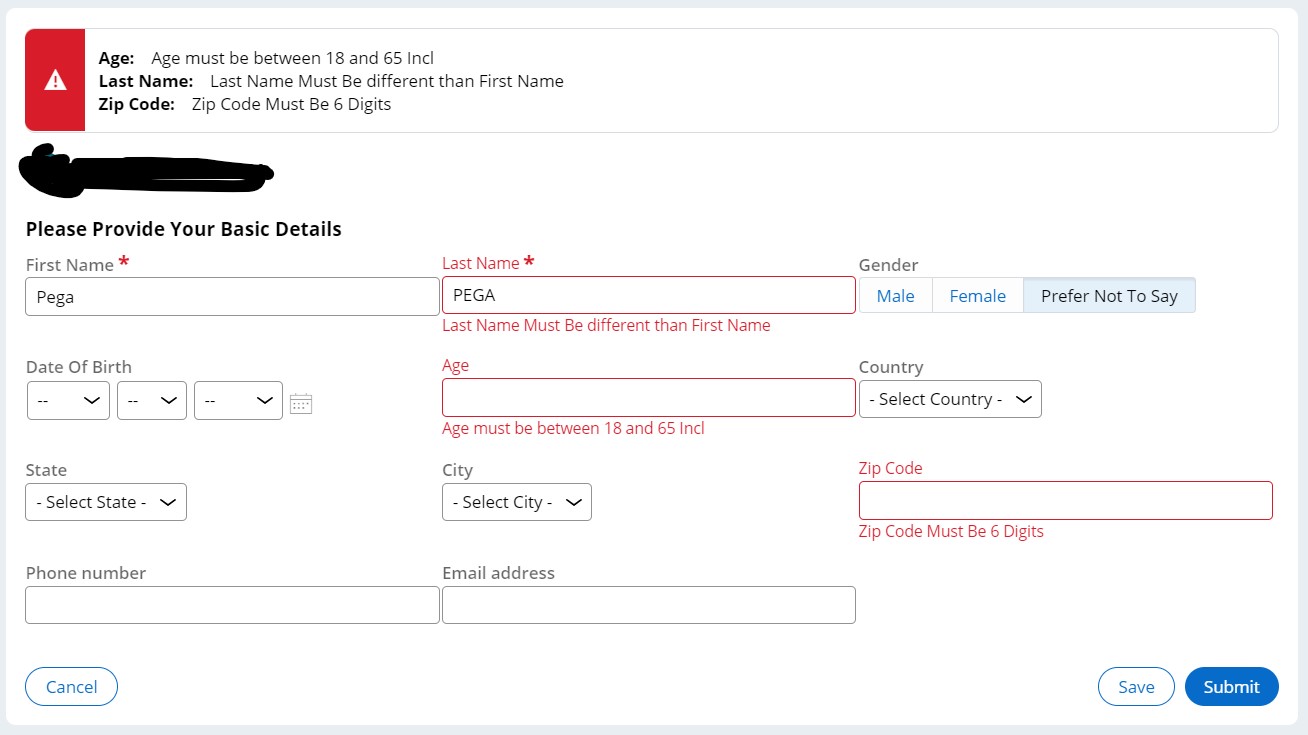Open the month dropdown under Date Of Birth
Image resolution: width=1308 pixels, height=735 pixels.
tap(151, 400)
